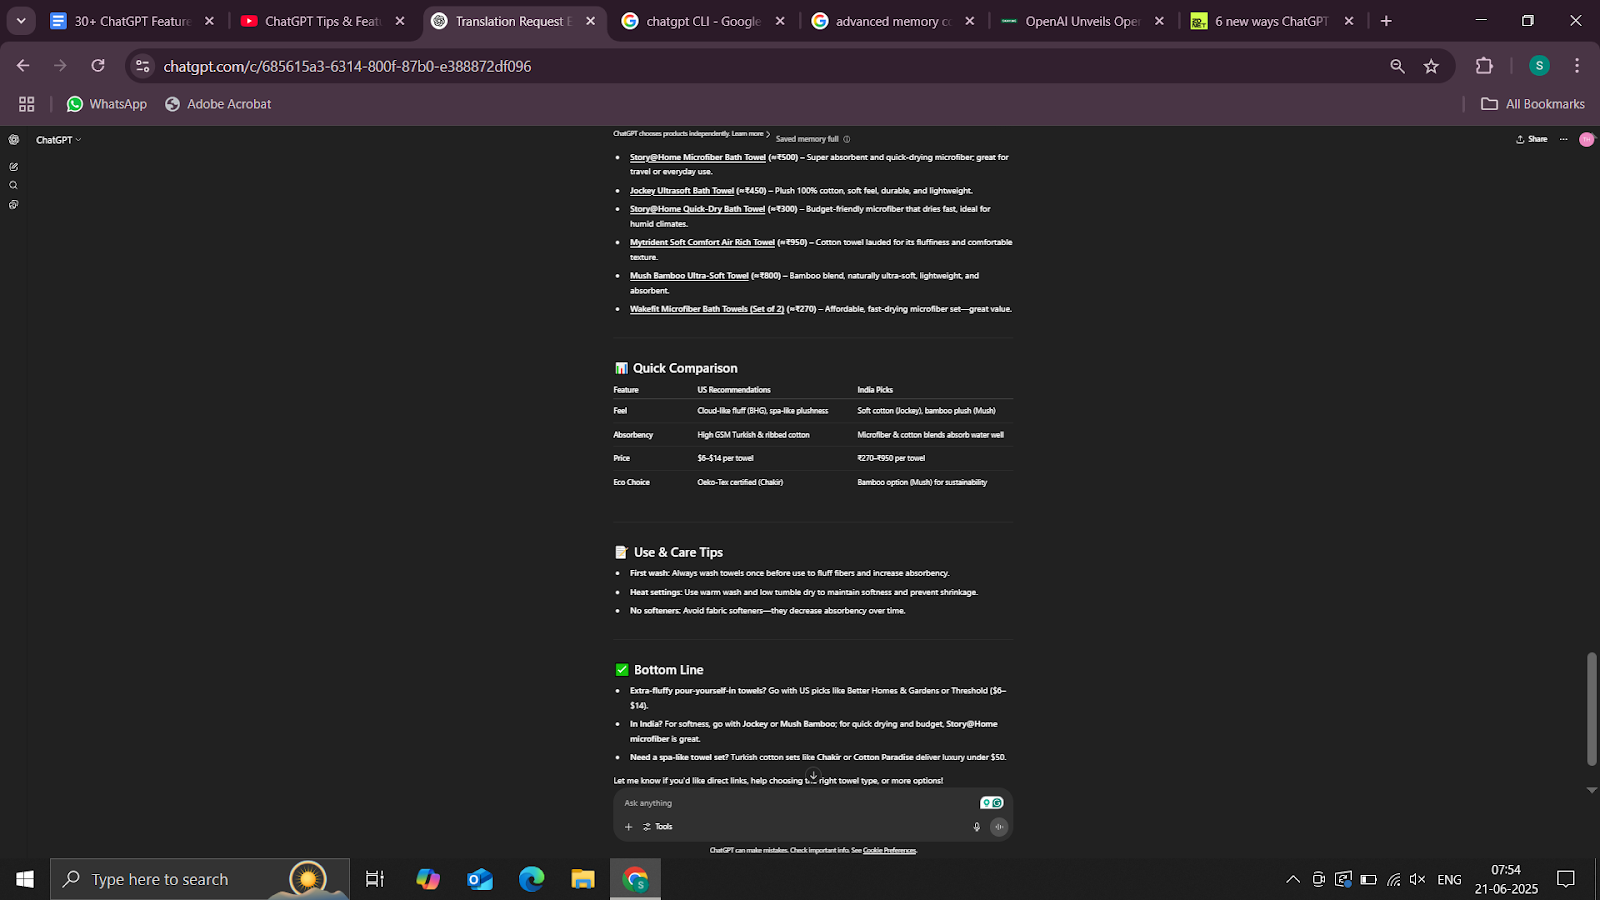
Task: Click the address bar URL
Action: coord(347,66)
